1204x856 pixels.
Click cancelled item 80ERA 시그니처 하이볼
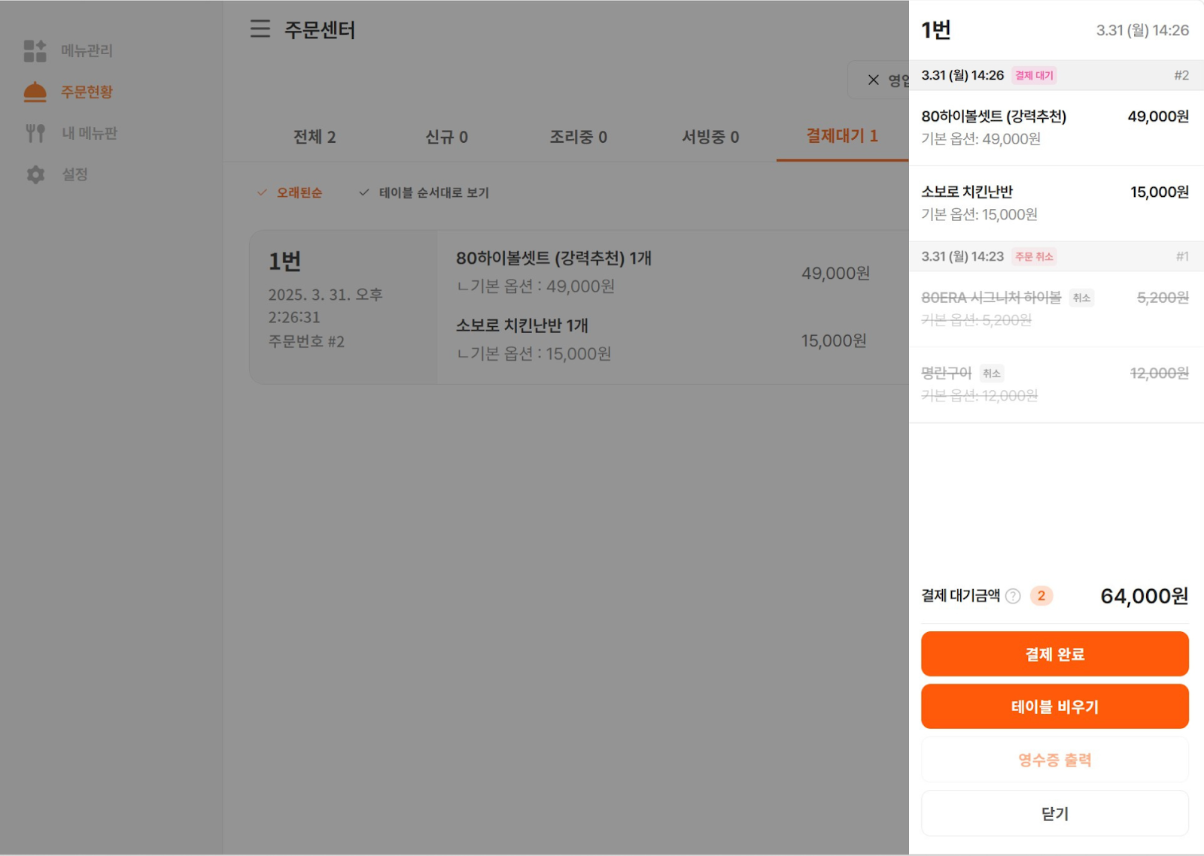tap(991, 297)
